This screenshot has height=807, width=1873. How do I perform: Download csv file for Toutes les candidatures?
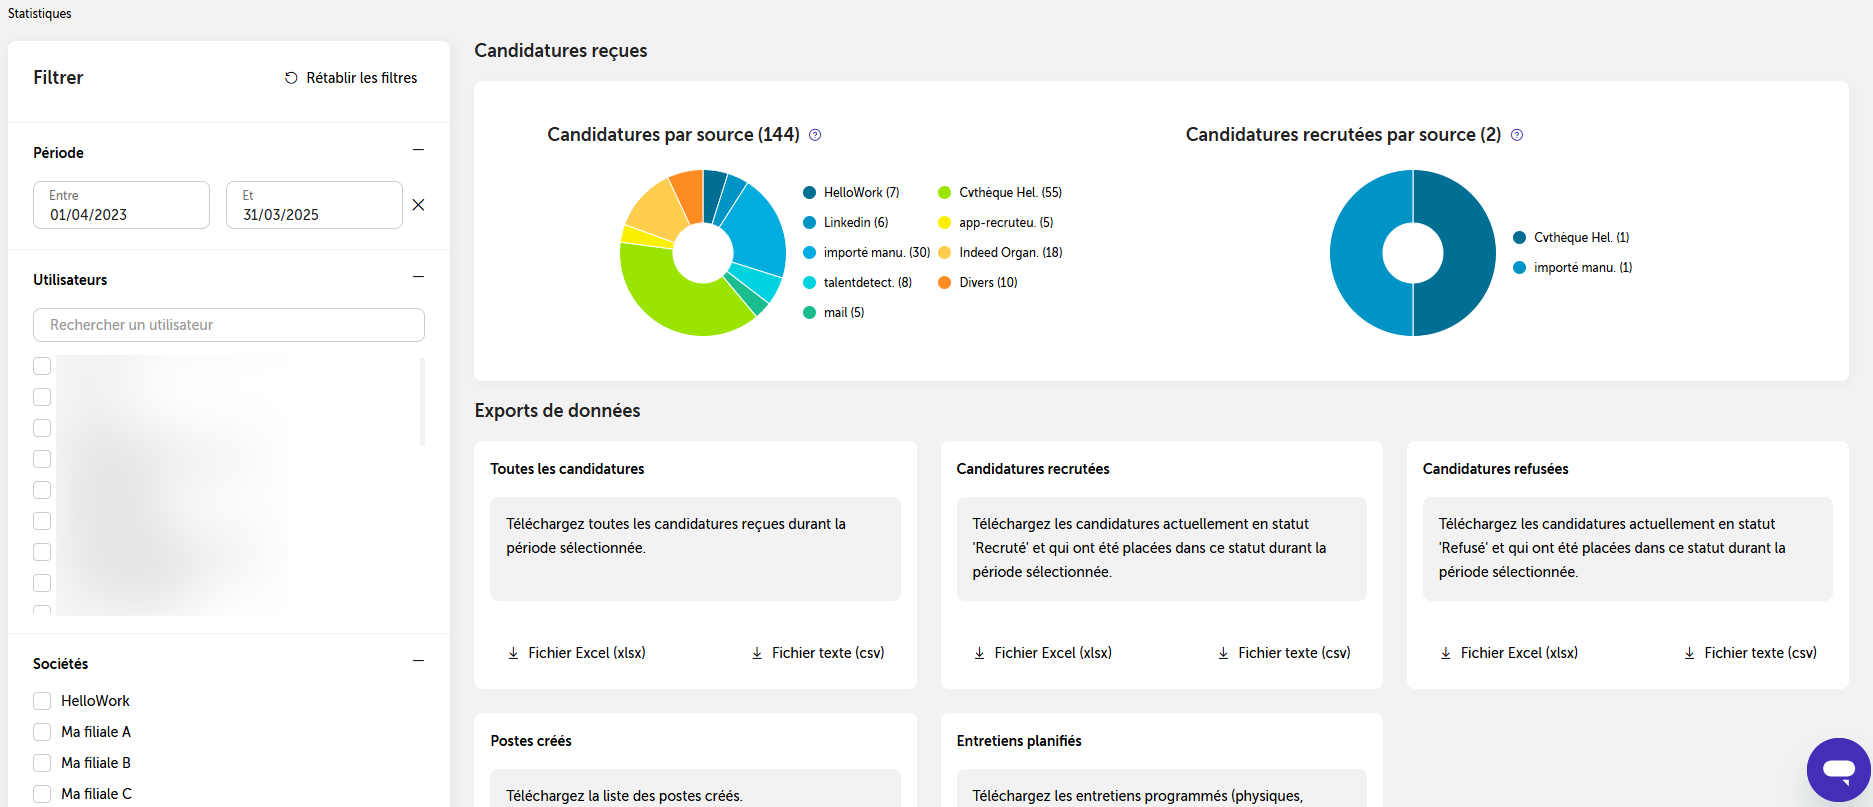point(818,653)
